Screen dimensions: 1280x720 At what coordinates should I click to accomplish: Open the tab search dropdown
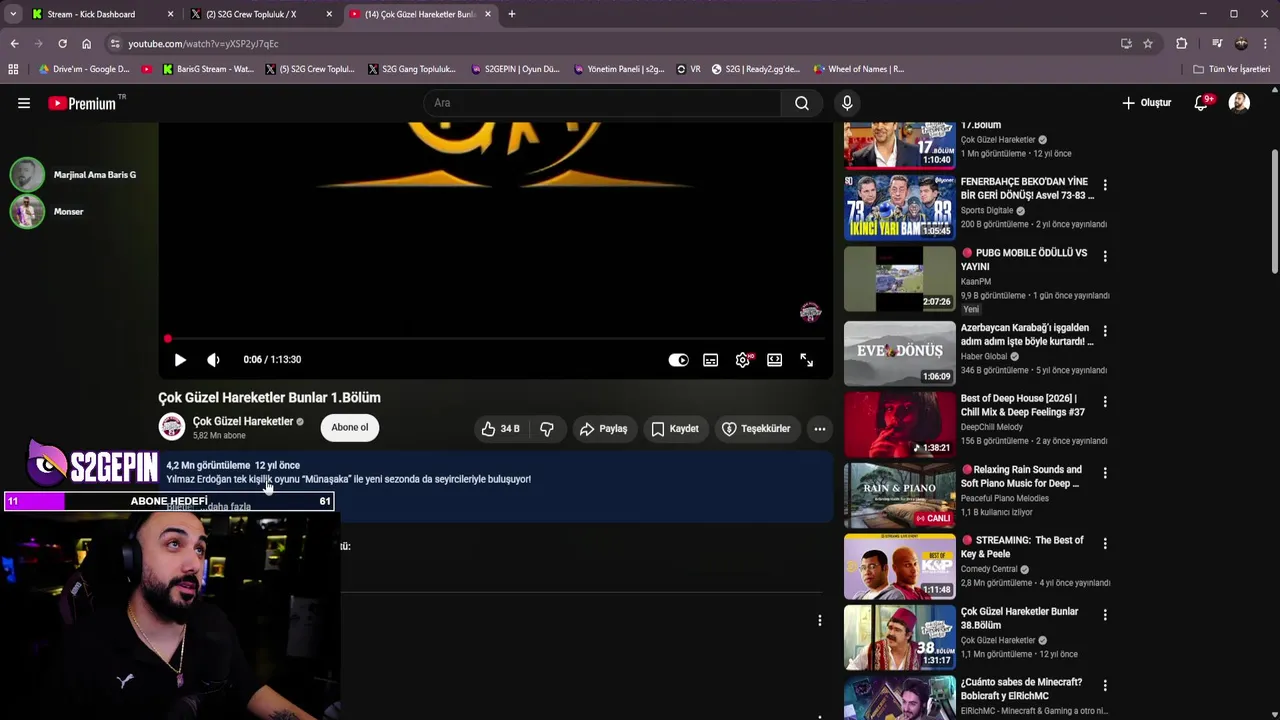[13, 14]
